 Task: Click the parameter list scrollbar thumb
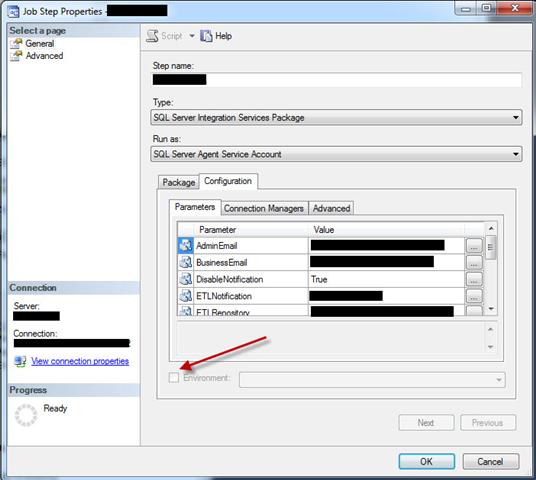tap(491, 247)
